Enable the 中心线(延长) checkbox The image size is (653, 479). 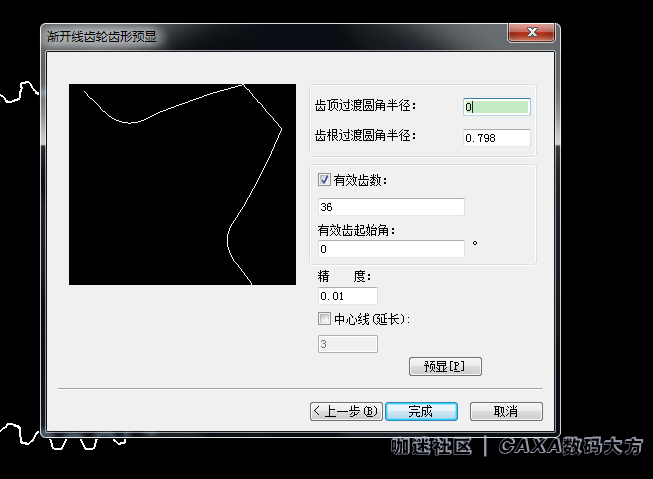pyautogui.click(x=323, y=319)
